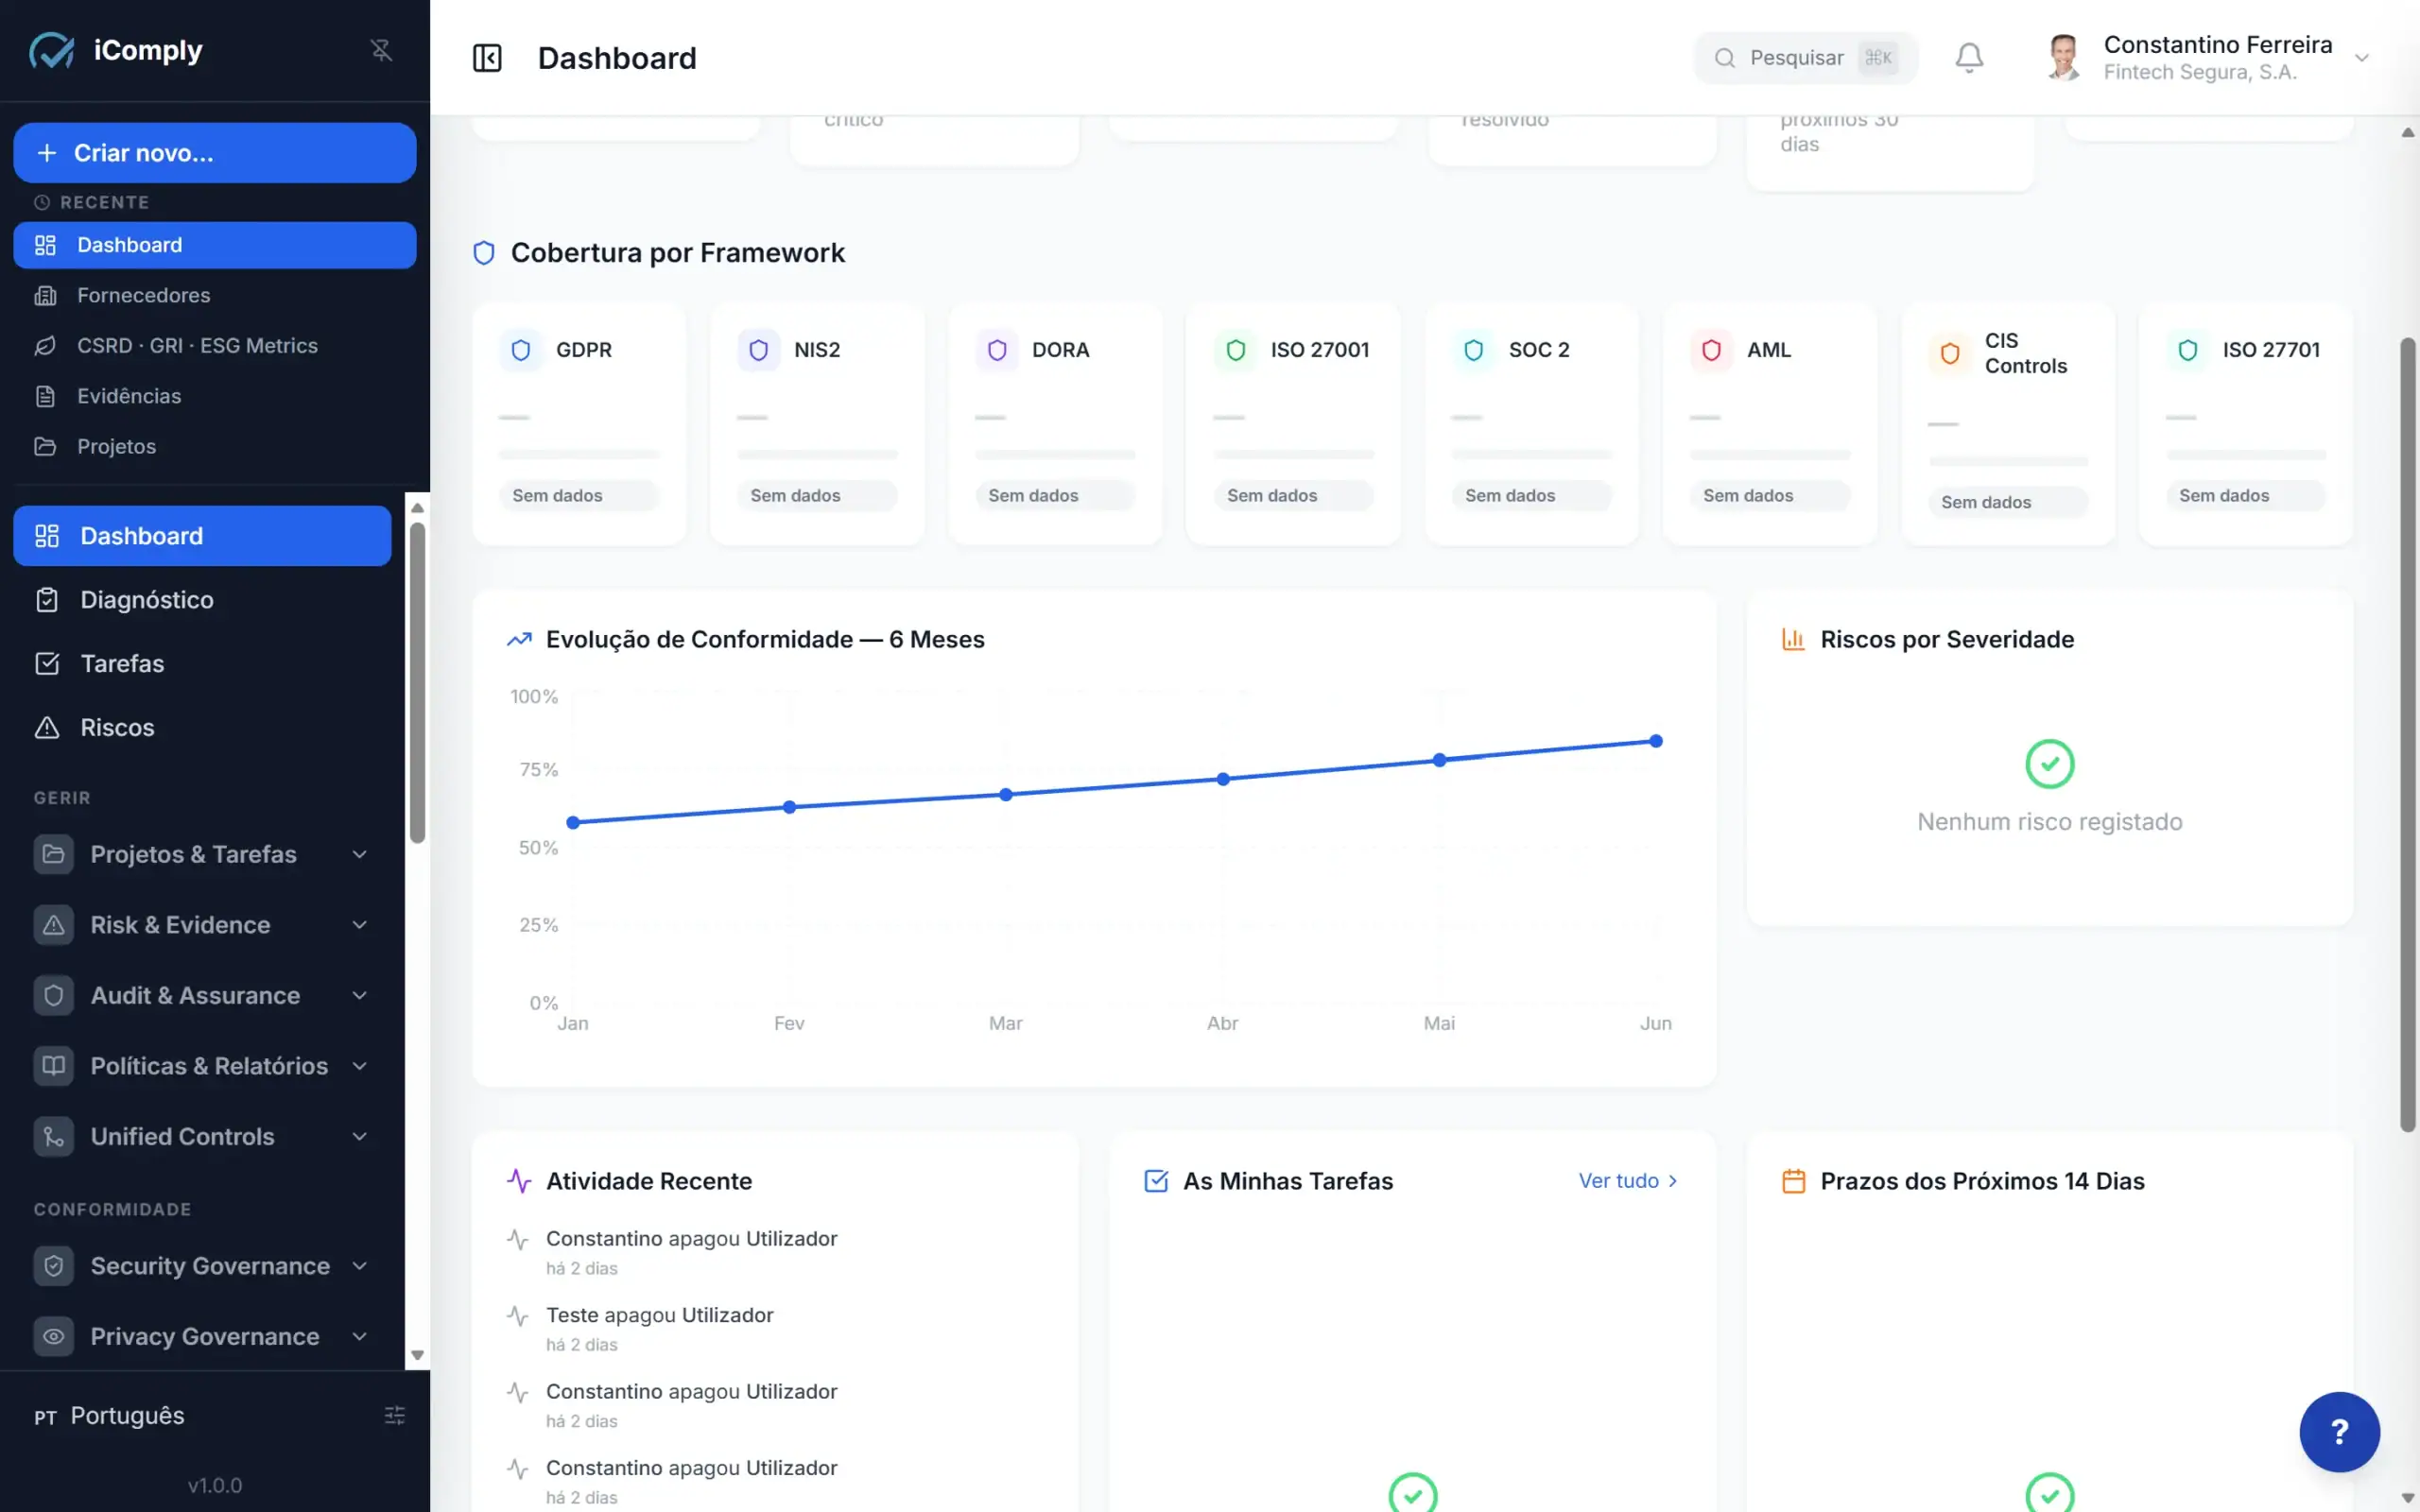Click Evolução de Conformidade trend icon

pos(519,639)
